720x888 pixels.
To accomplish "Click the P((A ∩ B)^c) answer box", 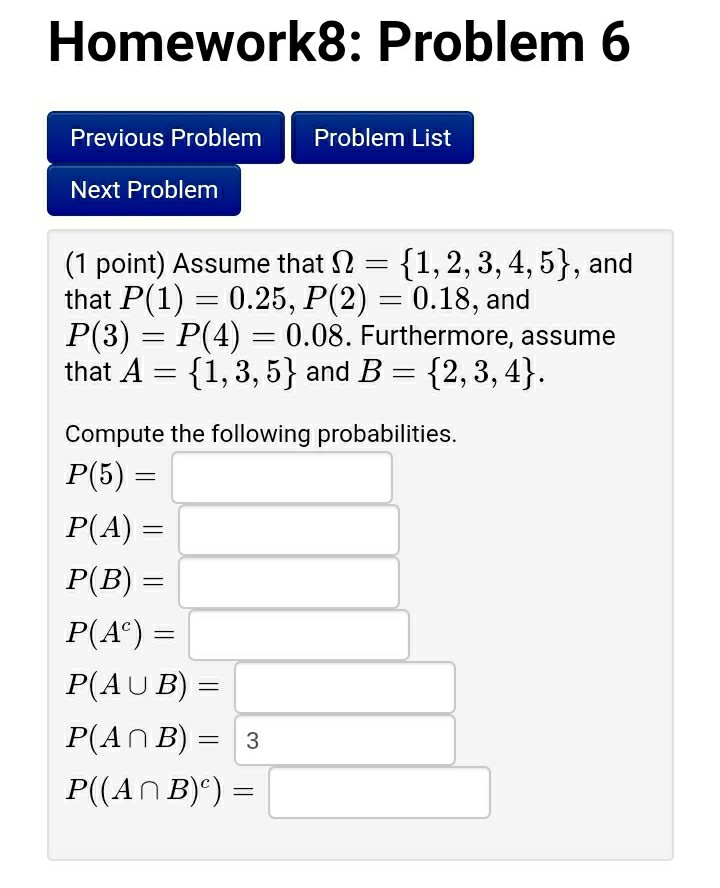I will point(380,792).
